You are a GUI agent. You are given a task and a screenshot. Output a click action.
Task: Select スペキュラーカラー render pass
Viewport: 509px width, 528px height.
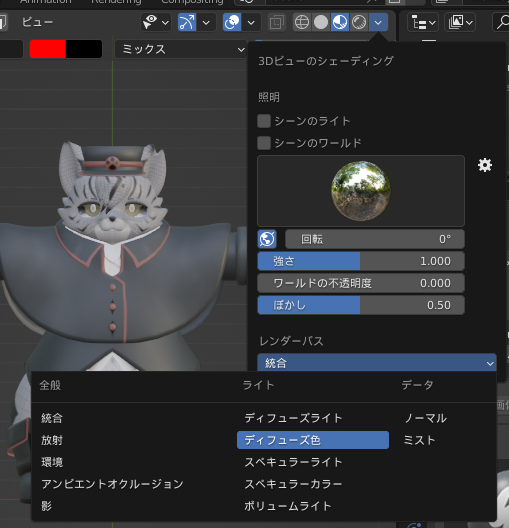[293, 484]
